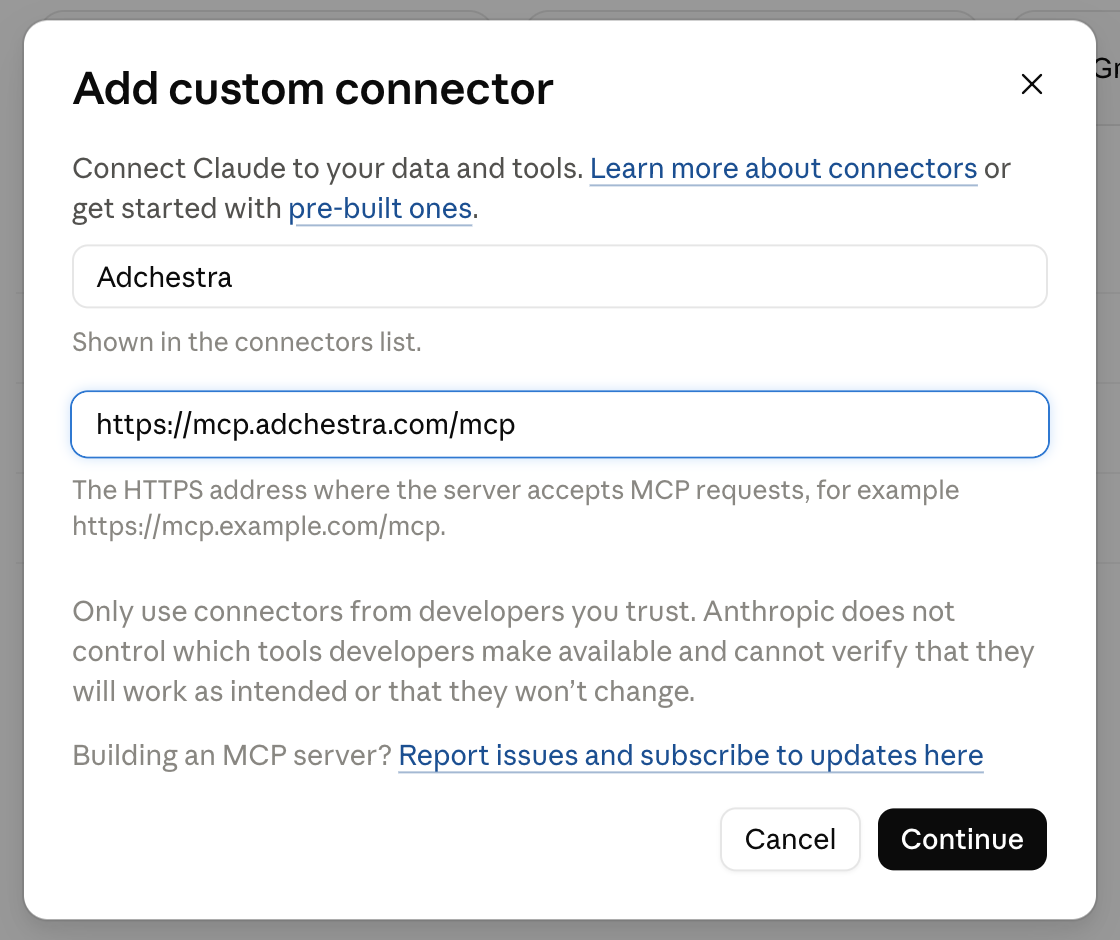Screen dimensions: 1120x940
Task: Close the Add custom connector dialog
Action: 1031,84
